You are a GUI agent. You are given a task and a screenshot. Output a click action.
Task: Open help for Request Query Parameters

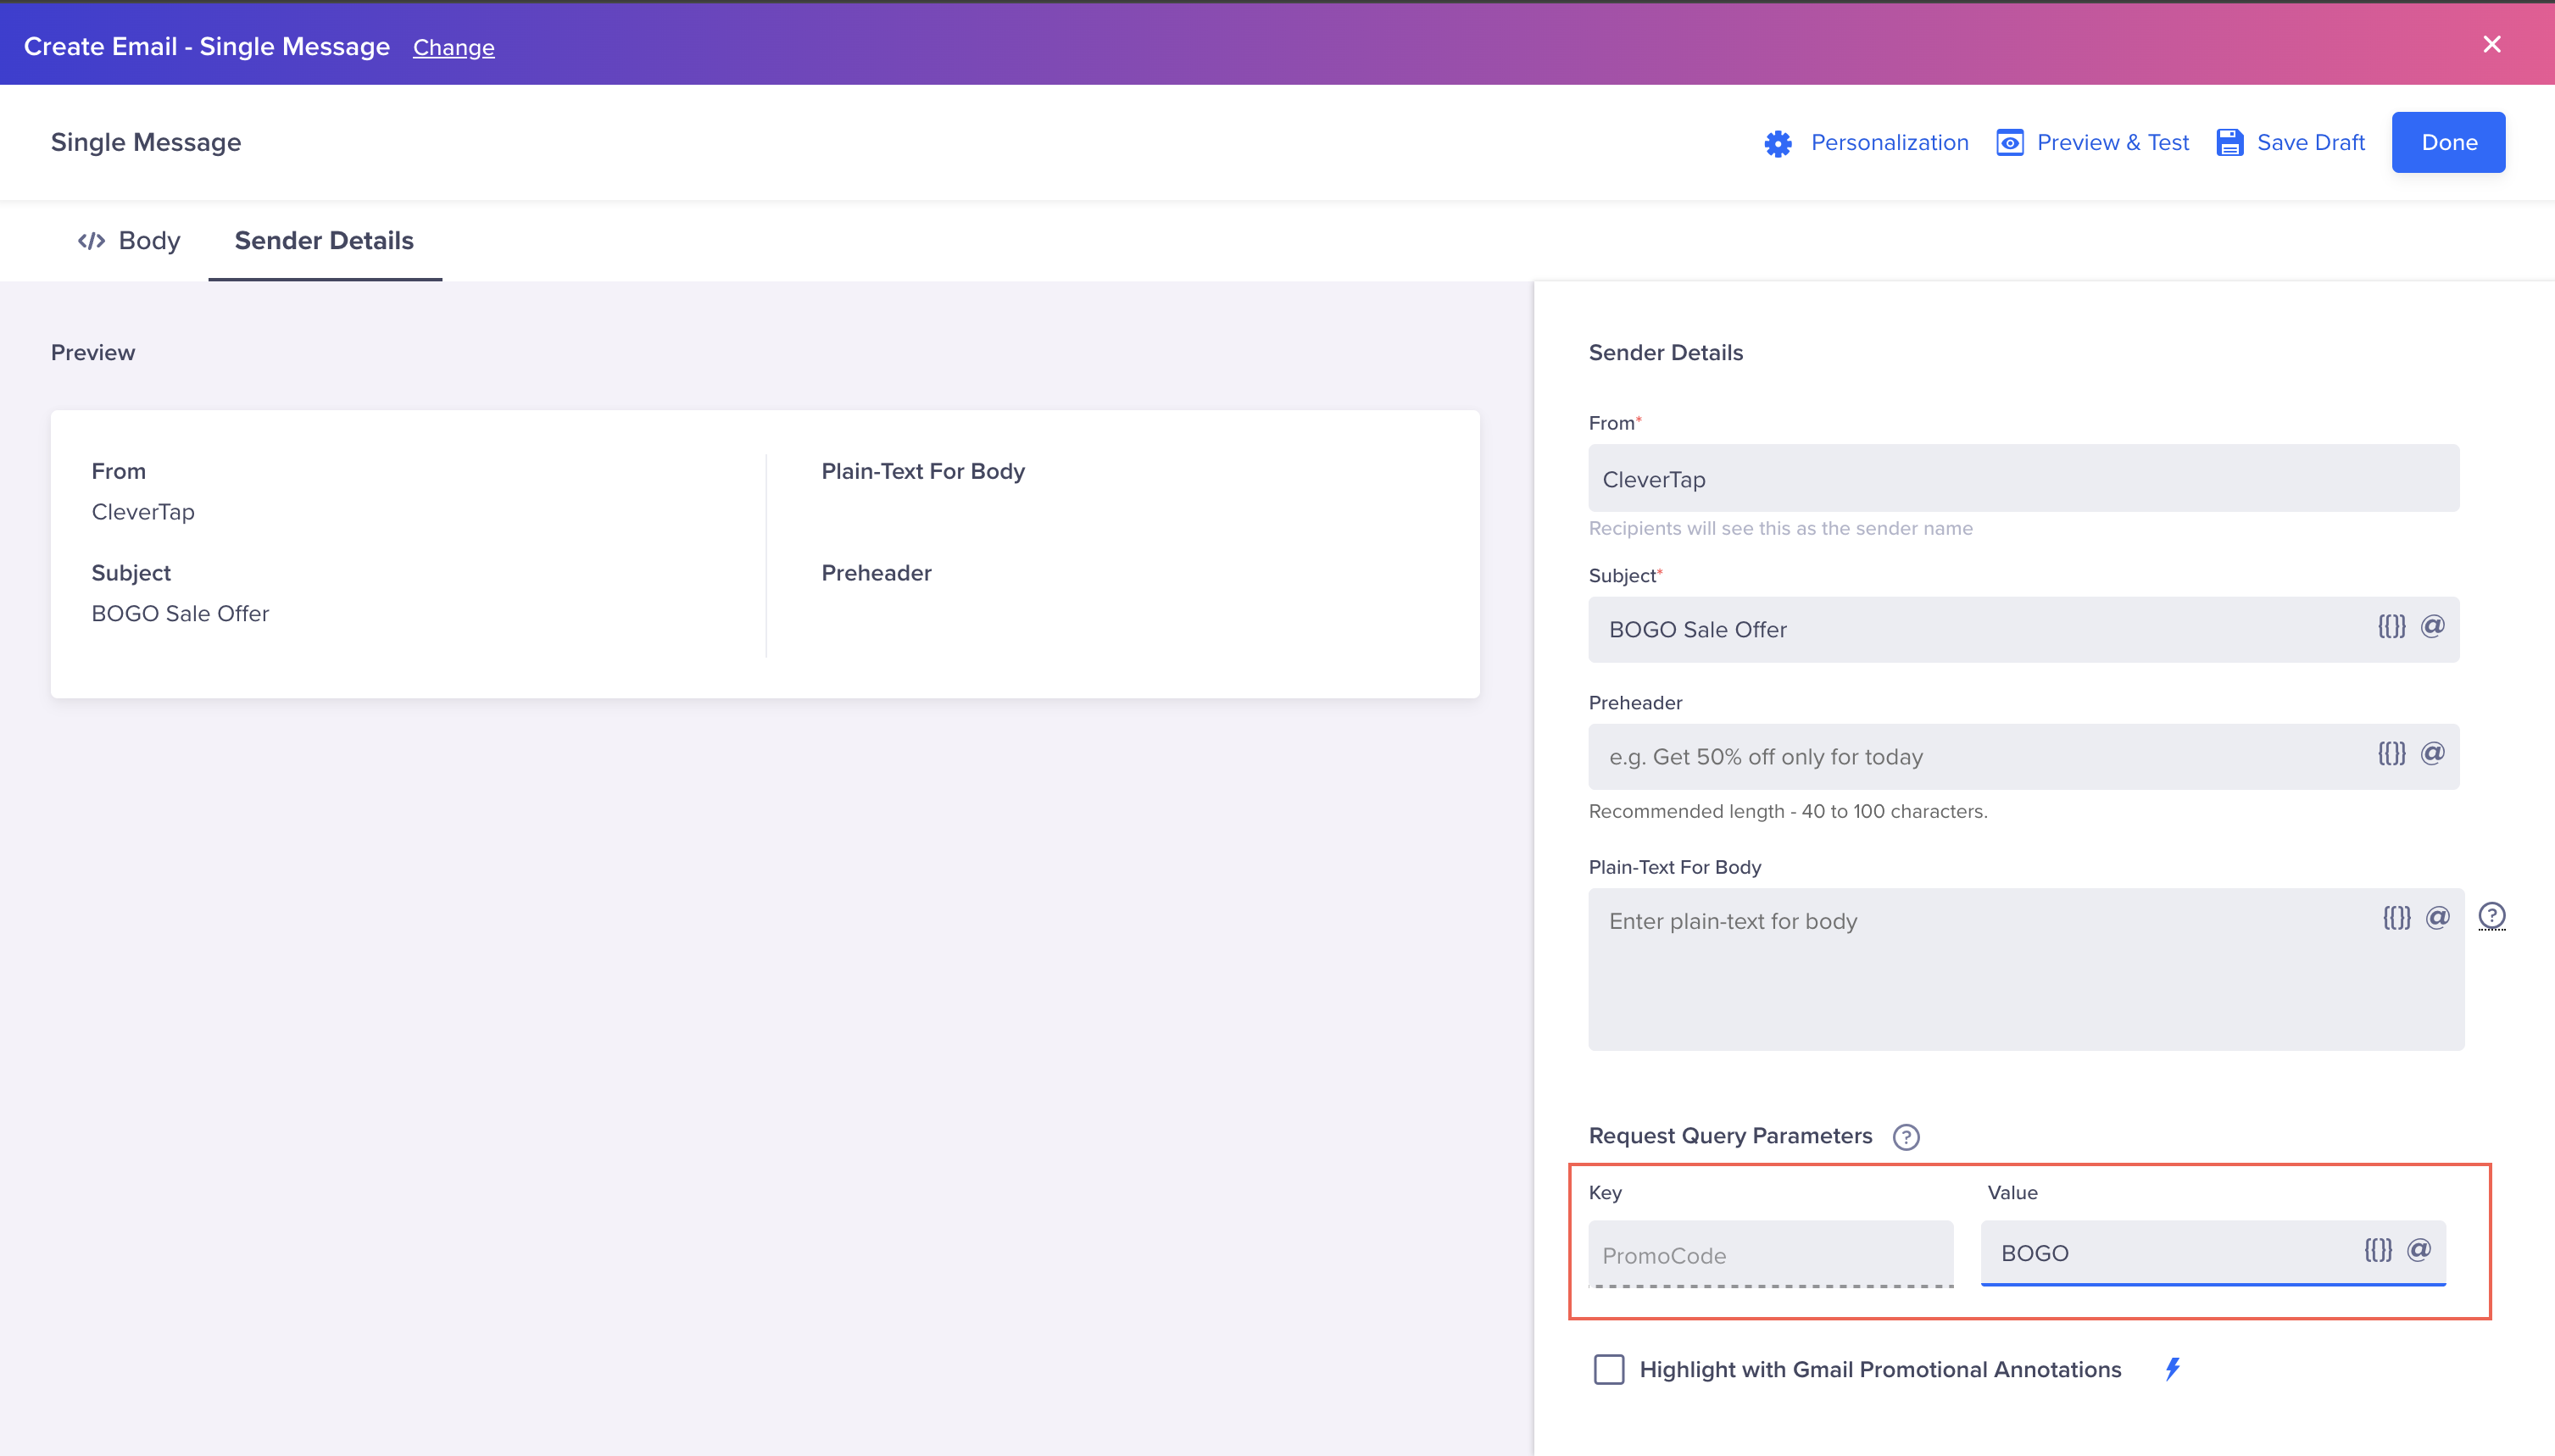tap(1905, 1137)
